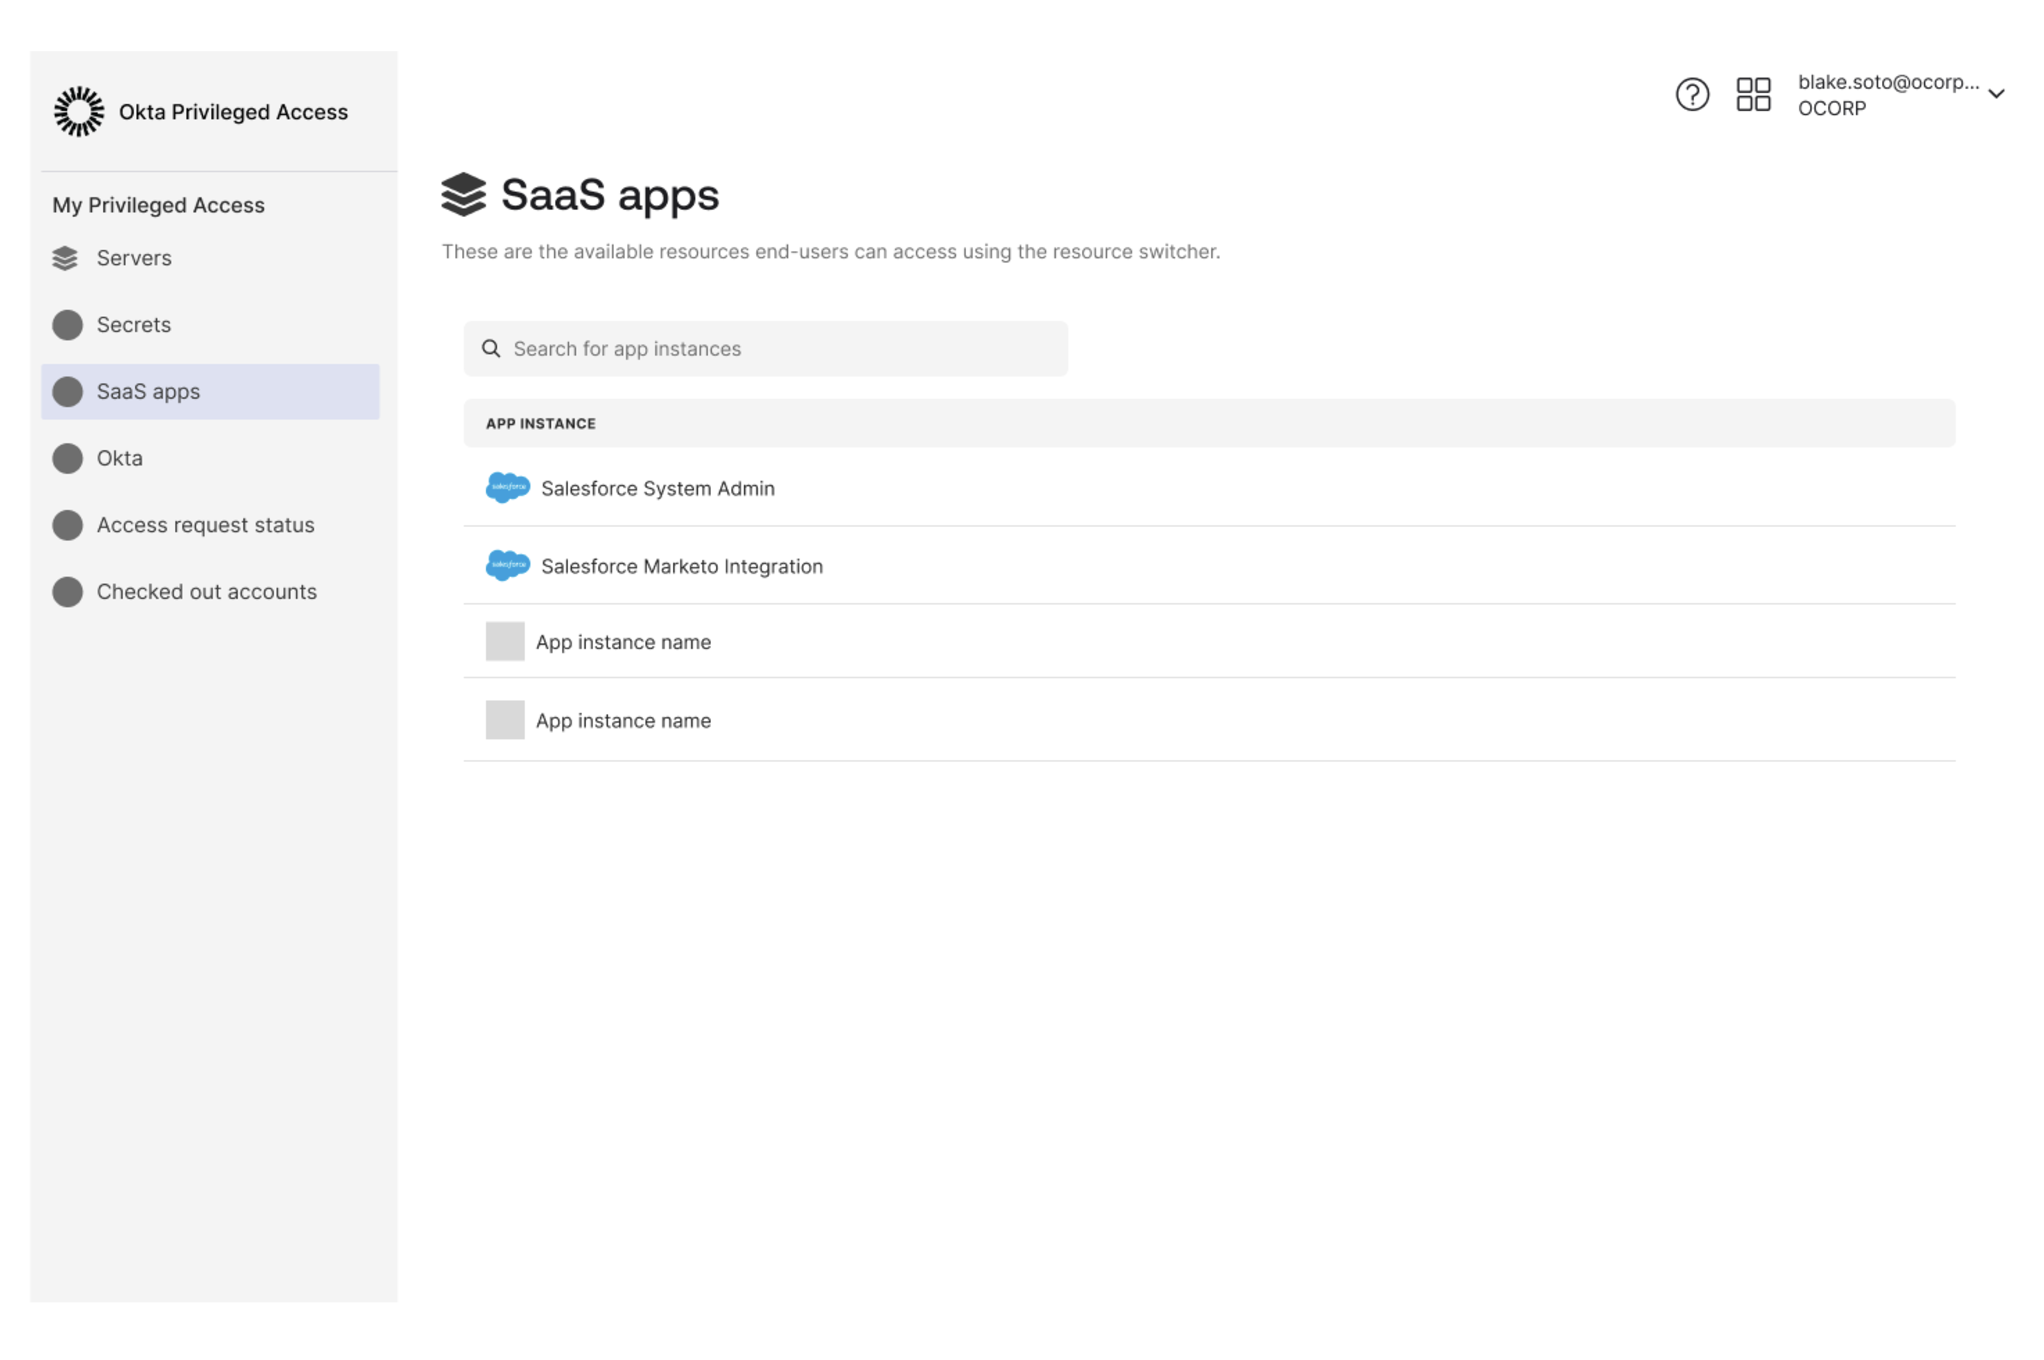Open the Checked out accounts section

[x=205, y=591]
